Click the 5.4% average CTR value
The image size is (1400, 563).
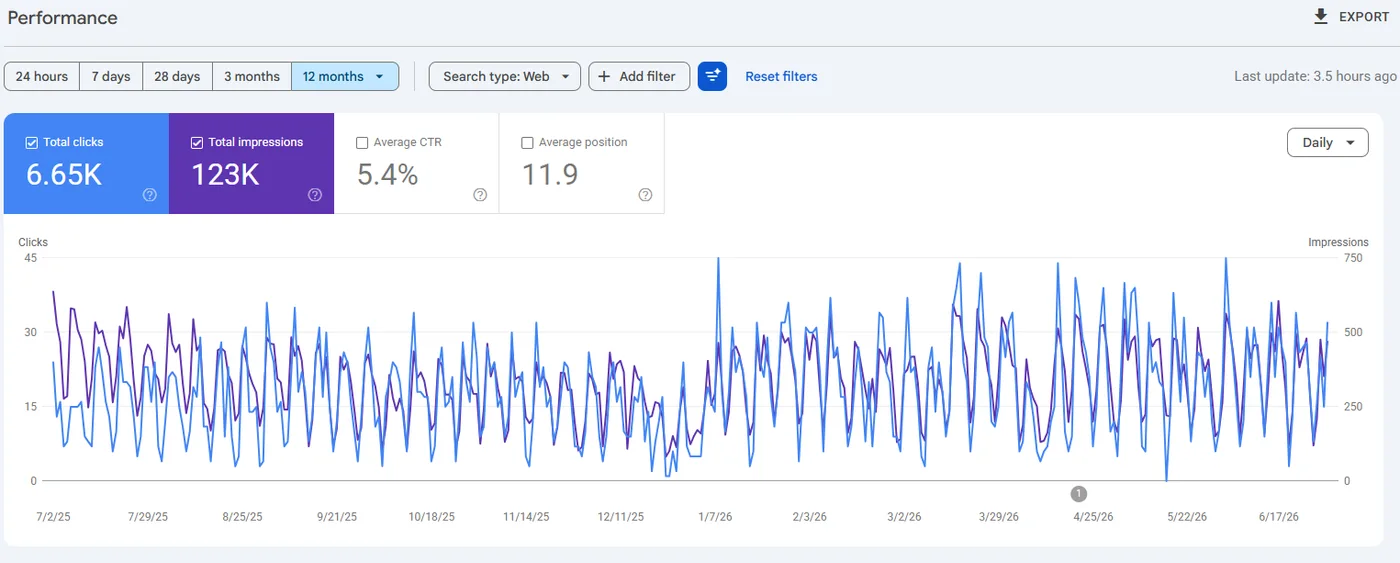tap(387, 174)
